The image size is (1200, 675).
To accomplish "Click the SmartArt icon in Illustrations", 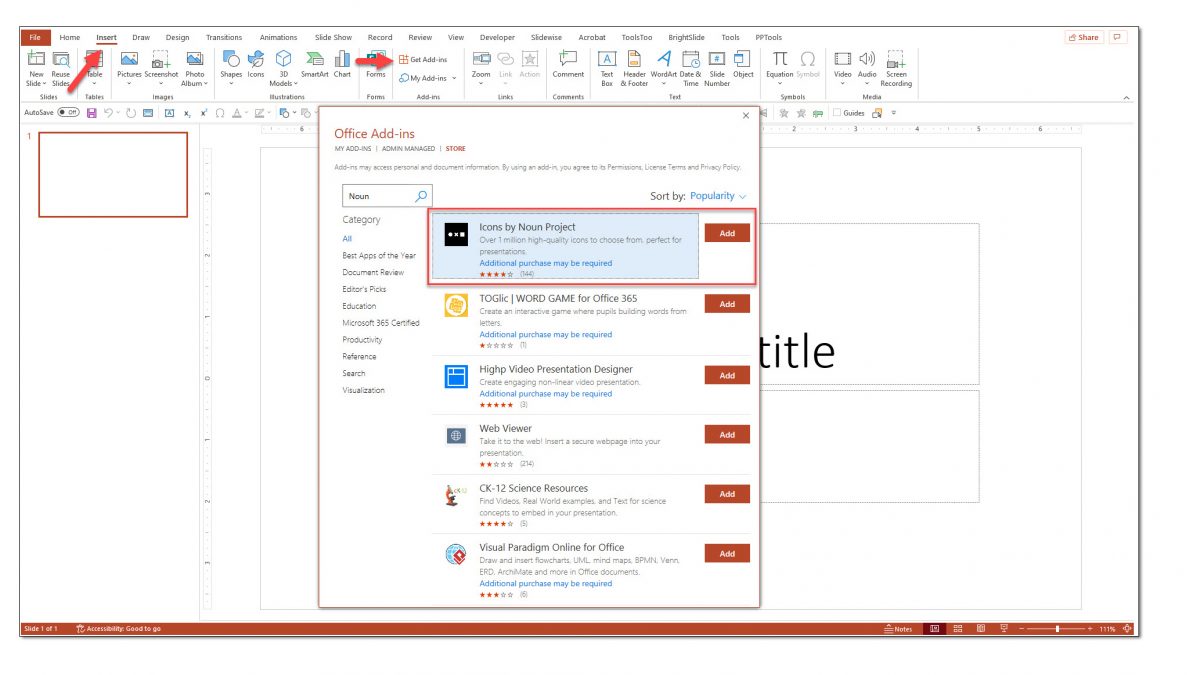I will point(314,60).
